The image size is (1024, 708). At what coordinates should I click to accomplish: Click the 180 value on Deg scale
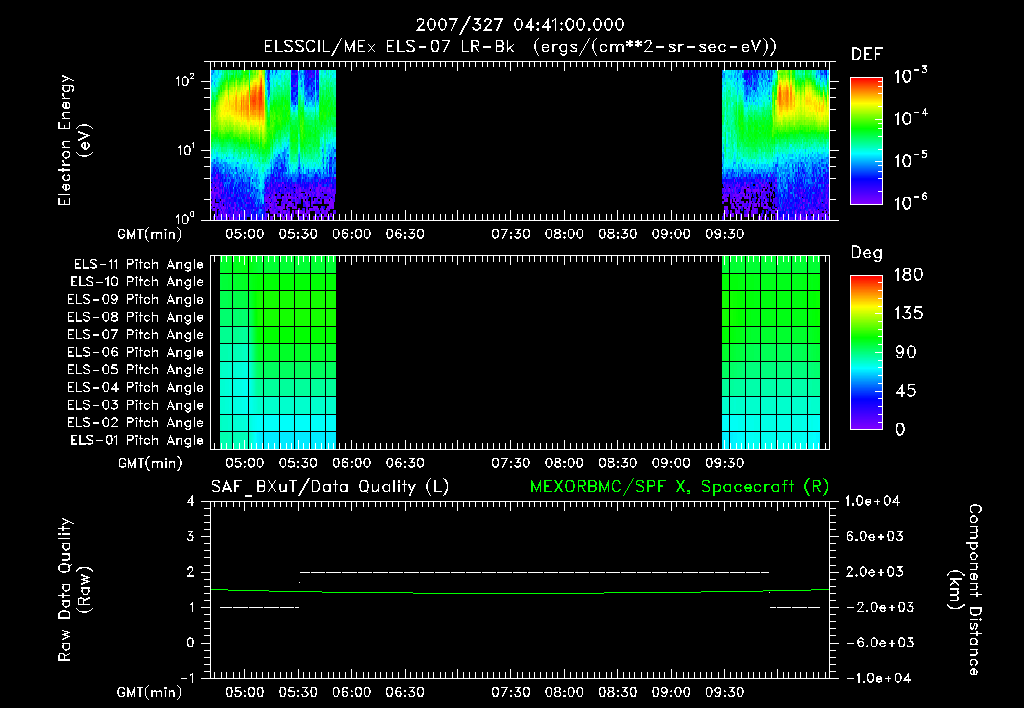click(x=908, y=275)
